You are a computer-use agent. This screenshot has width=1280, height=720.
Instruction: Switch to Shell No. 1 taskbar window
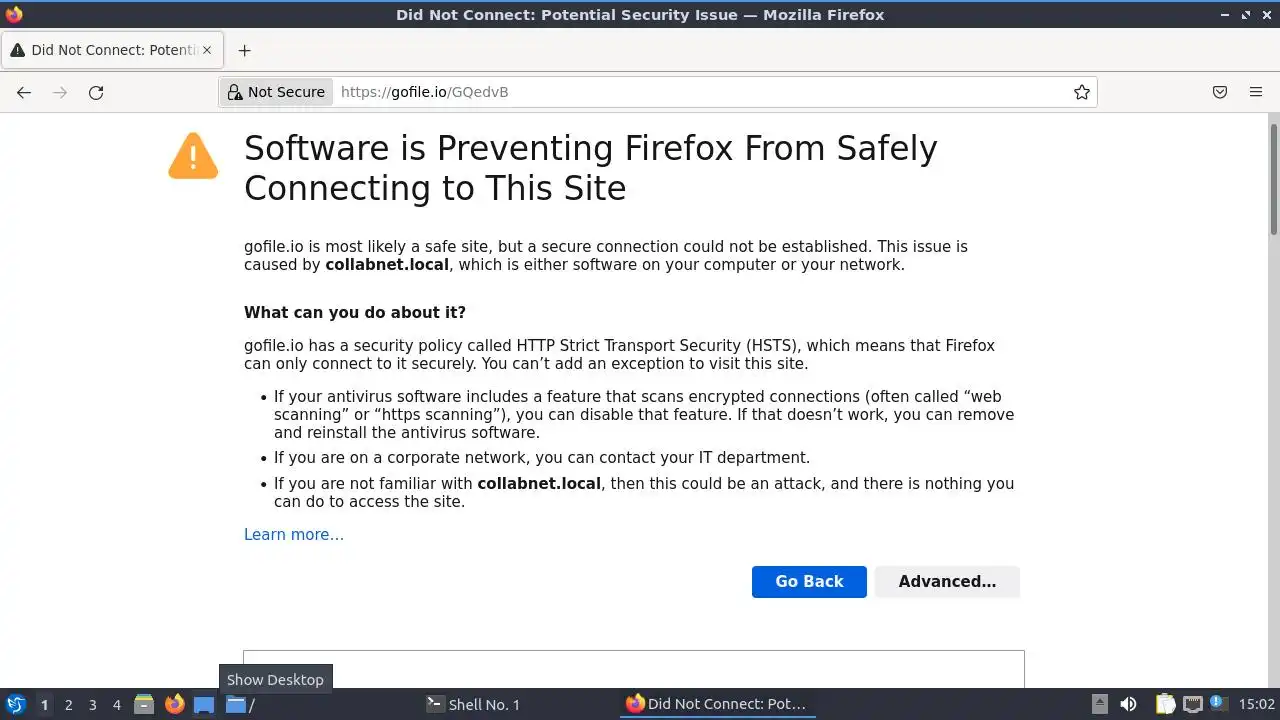coord(474,704)
